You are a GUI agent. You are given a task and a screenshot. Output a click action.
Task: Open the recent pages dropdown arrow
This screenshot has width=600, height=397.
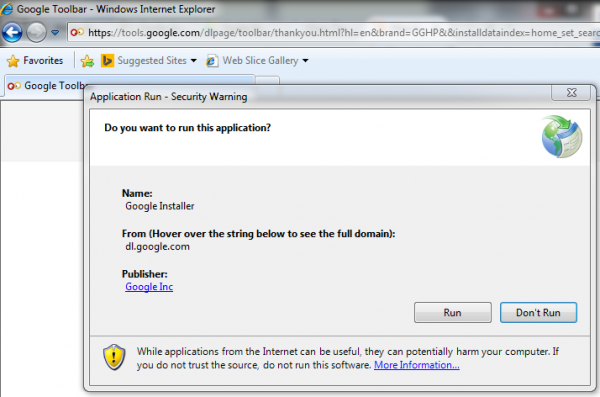click(55, 33)
